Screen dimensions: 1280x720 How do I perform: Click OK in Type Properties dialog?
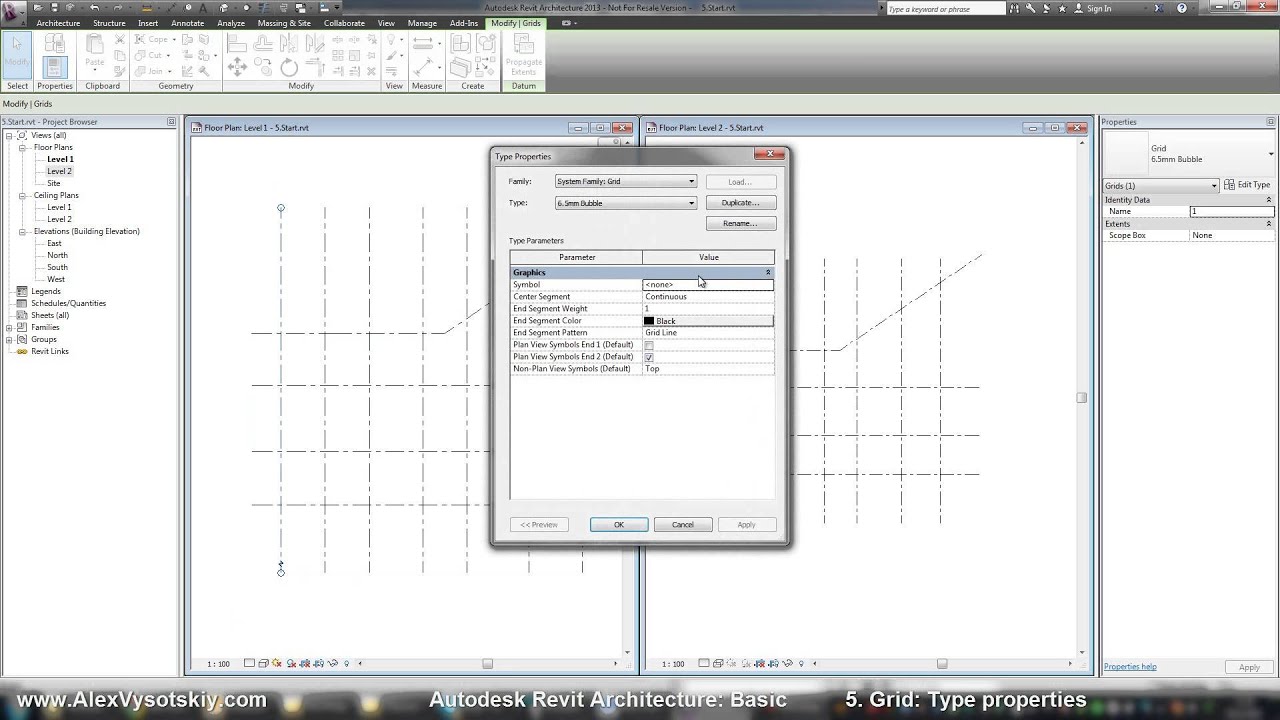coord(619,525)
